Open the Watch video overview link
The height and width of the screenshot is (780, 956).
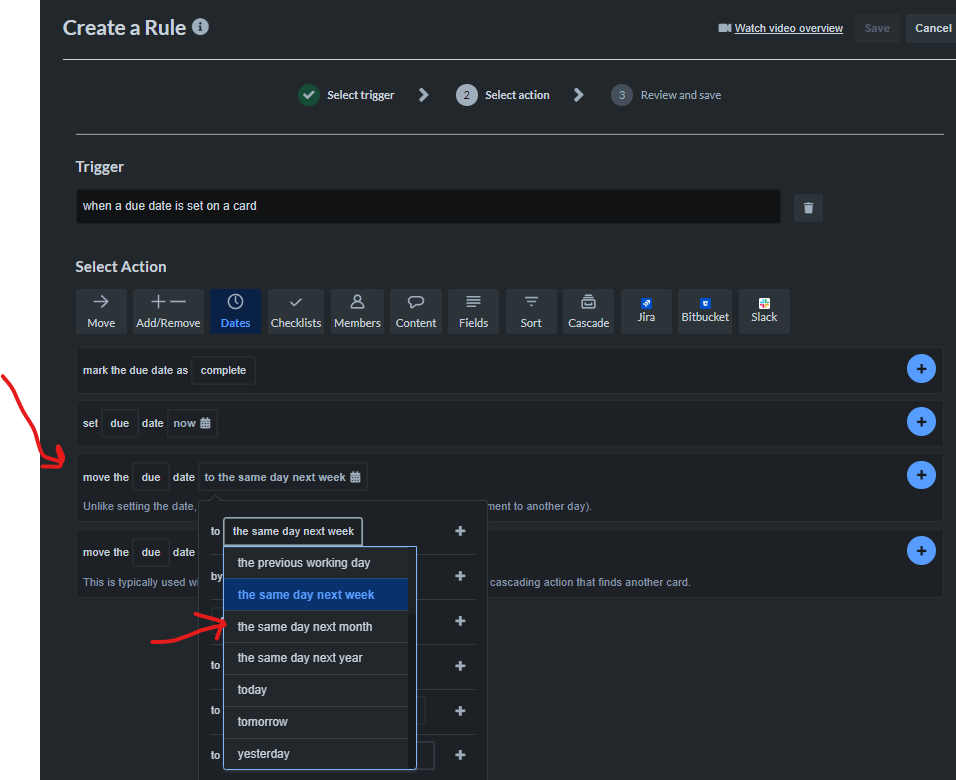coord(788,28)
